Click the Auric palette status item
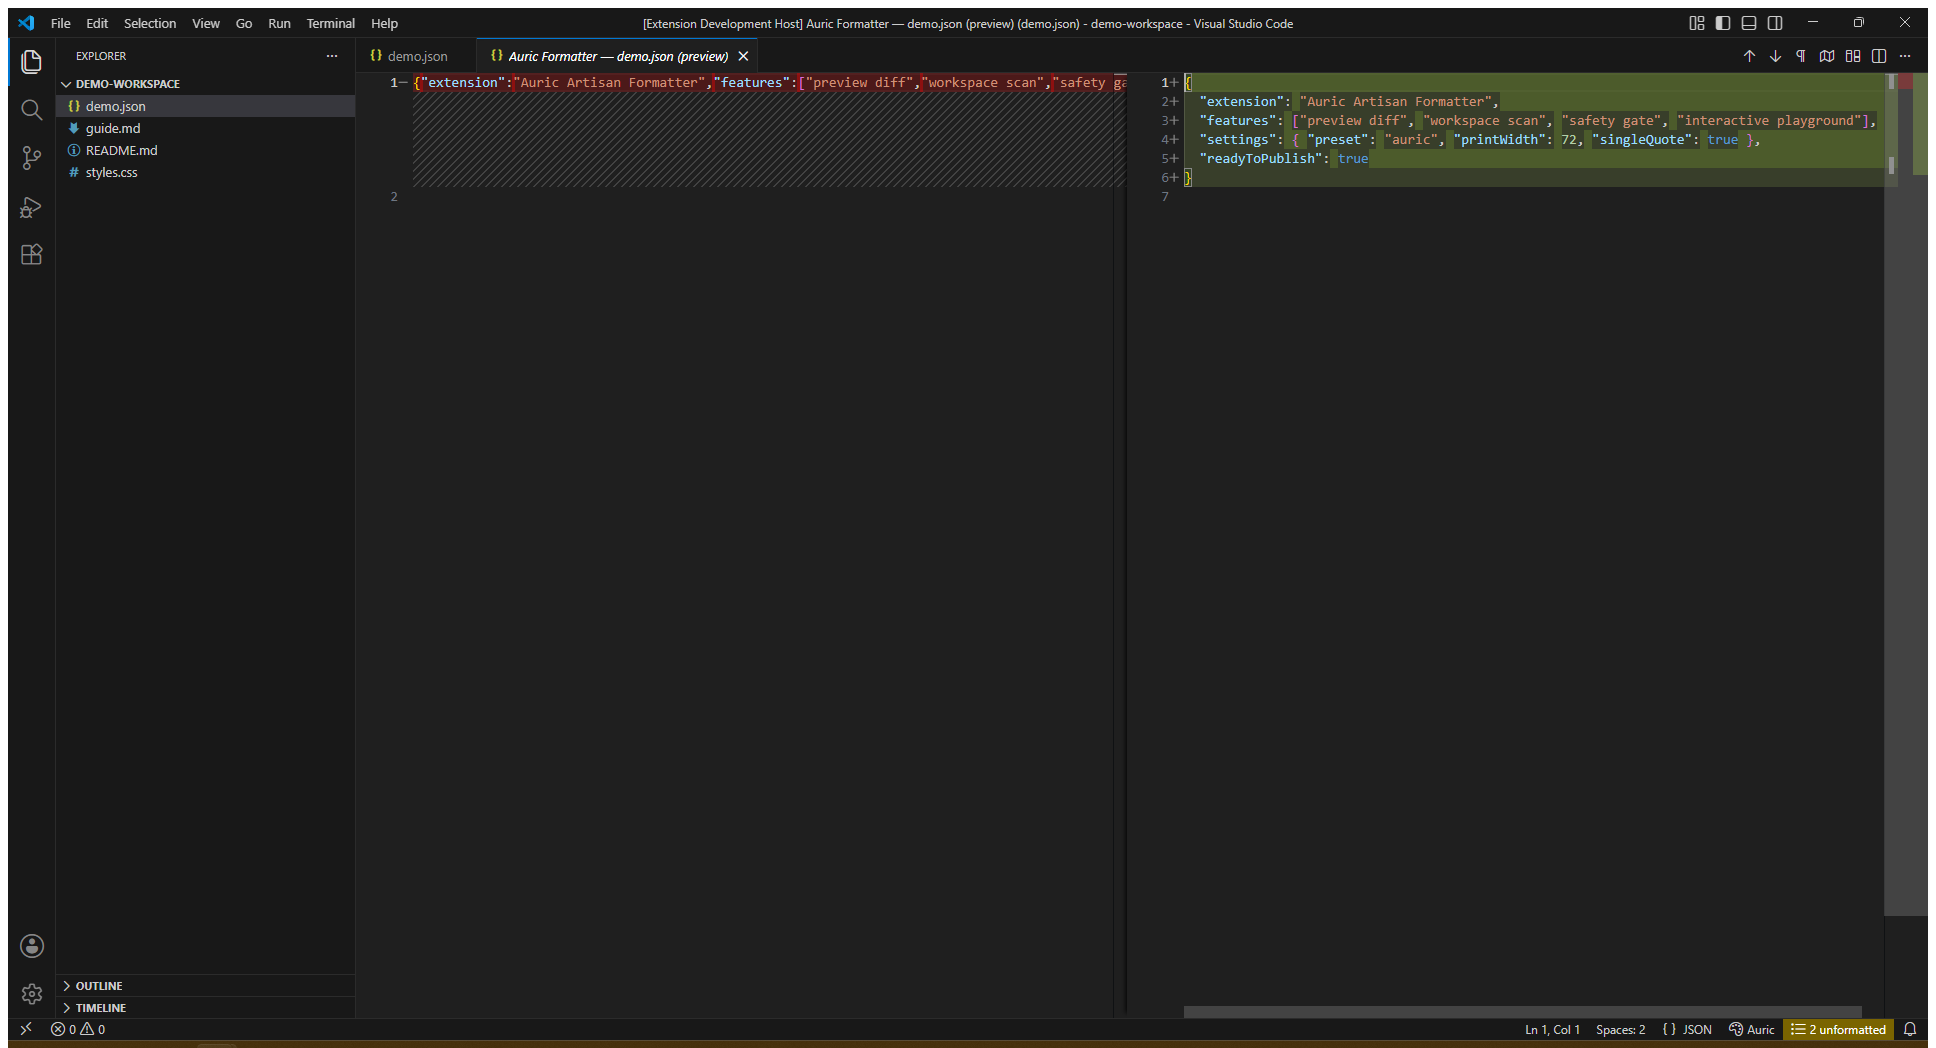The image size is (1936, 1048). pos(1751,1029)
